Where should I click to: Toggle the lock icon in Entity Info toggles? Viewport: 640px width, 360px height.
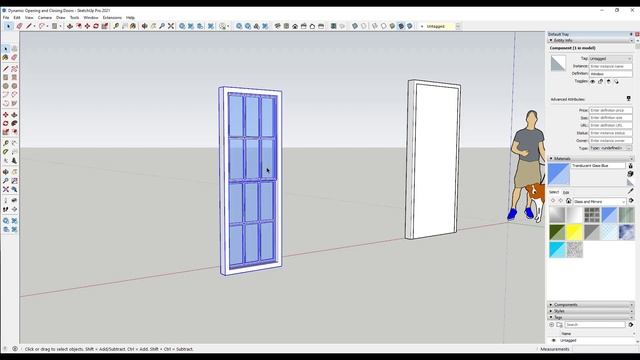600,82
